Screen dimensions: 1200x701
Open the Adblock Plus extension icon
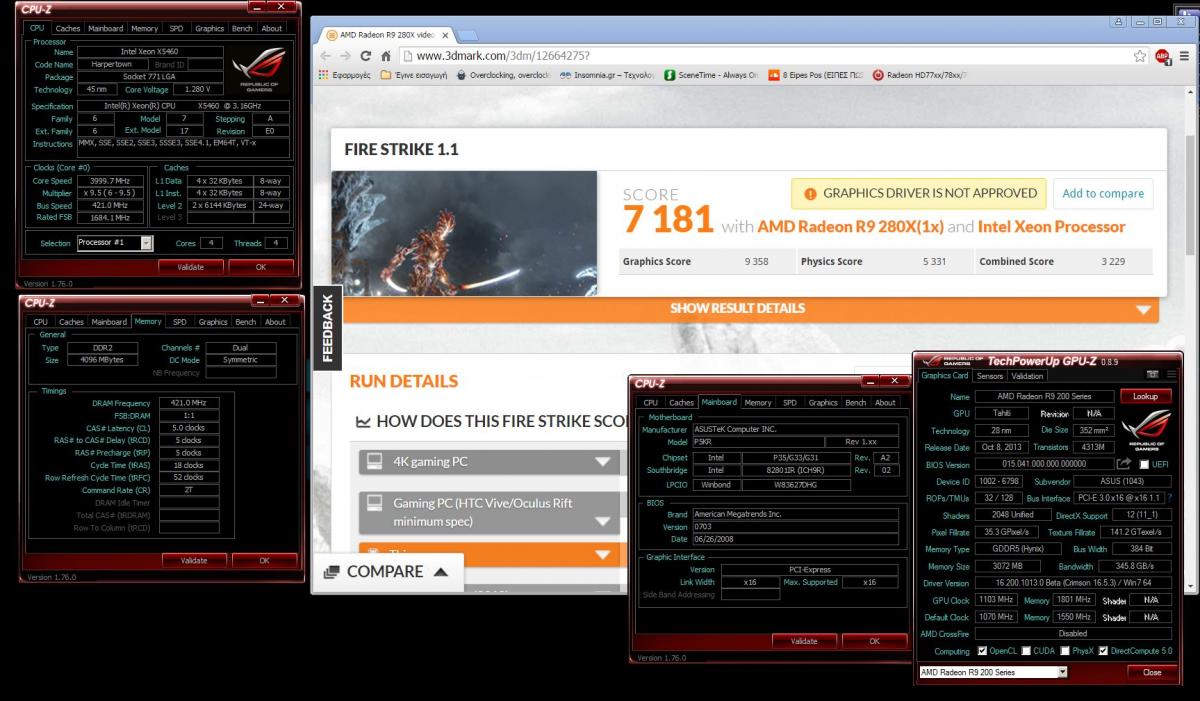coord(1162,56)
